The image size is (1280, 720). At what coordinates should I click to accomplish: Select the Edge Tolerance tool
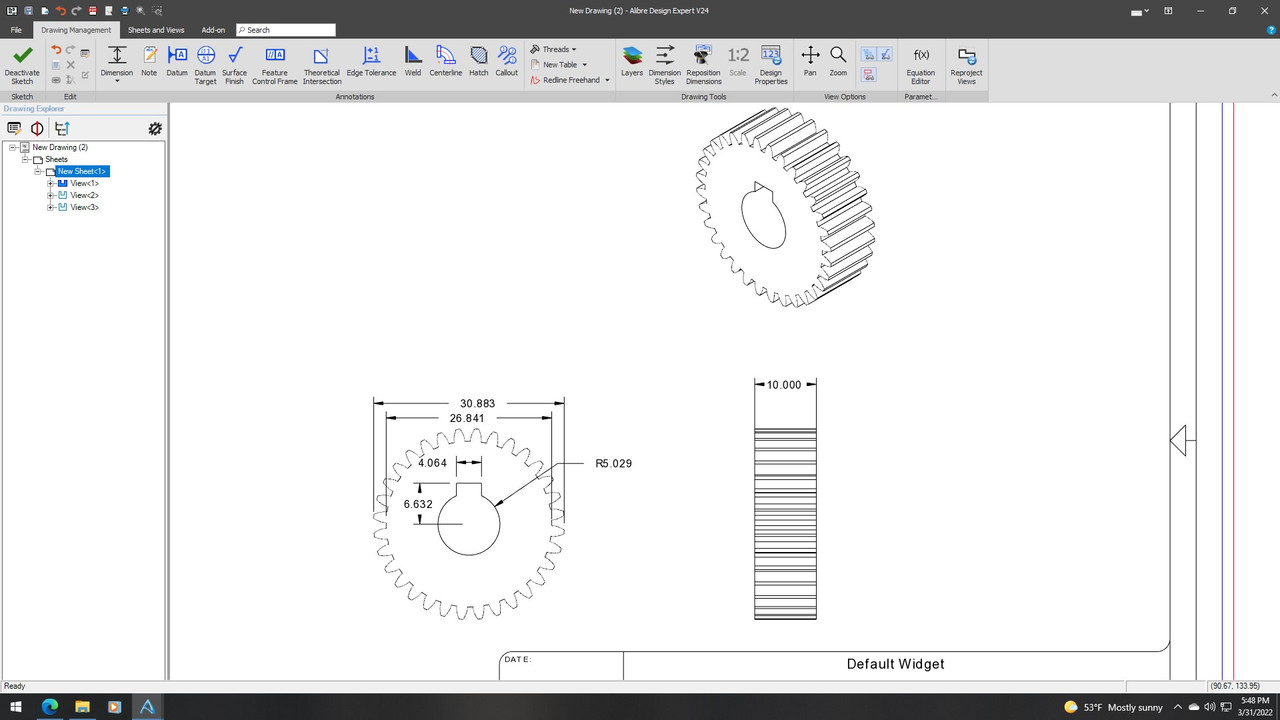pyautogui.click(x=370, y=62)
